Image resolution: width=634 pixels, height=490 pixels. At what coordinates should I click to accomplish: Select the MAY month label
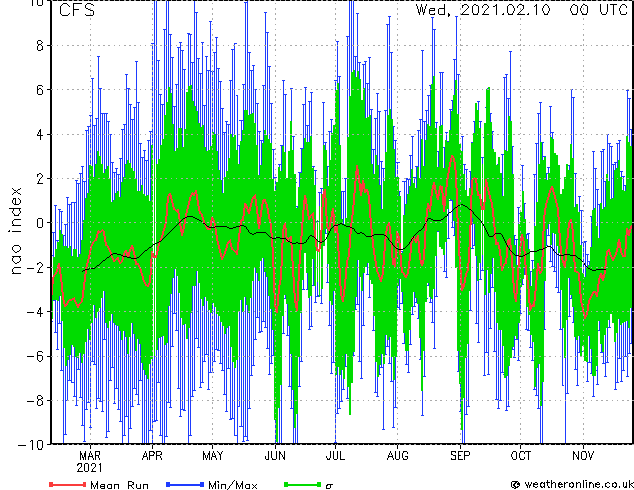(213, 456)
